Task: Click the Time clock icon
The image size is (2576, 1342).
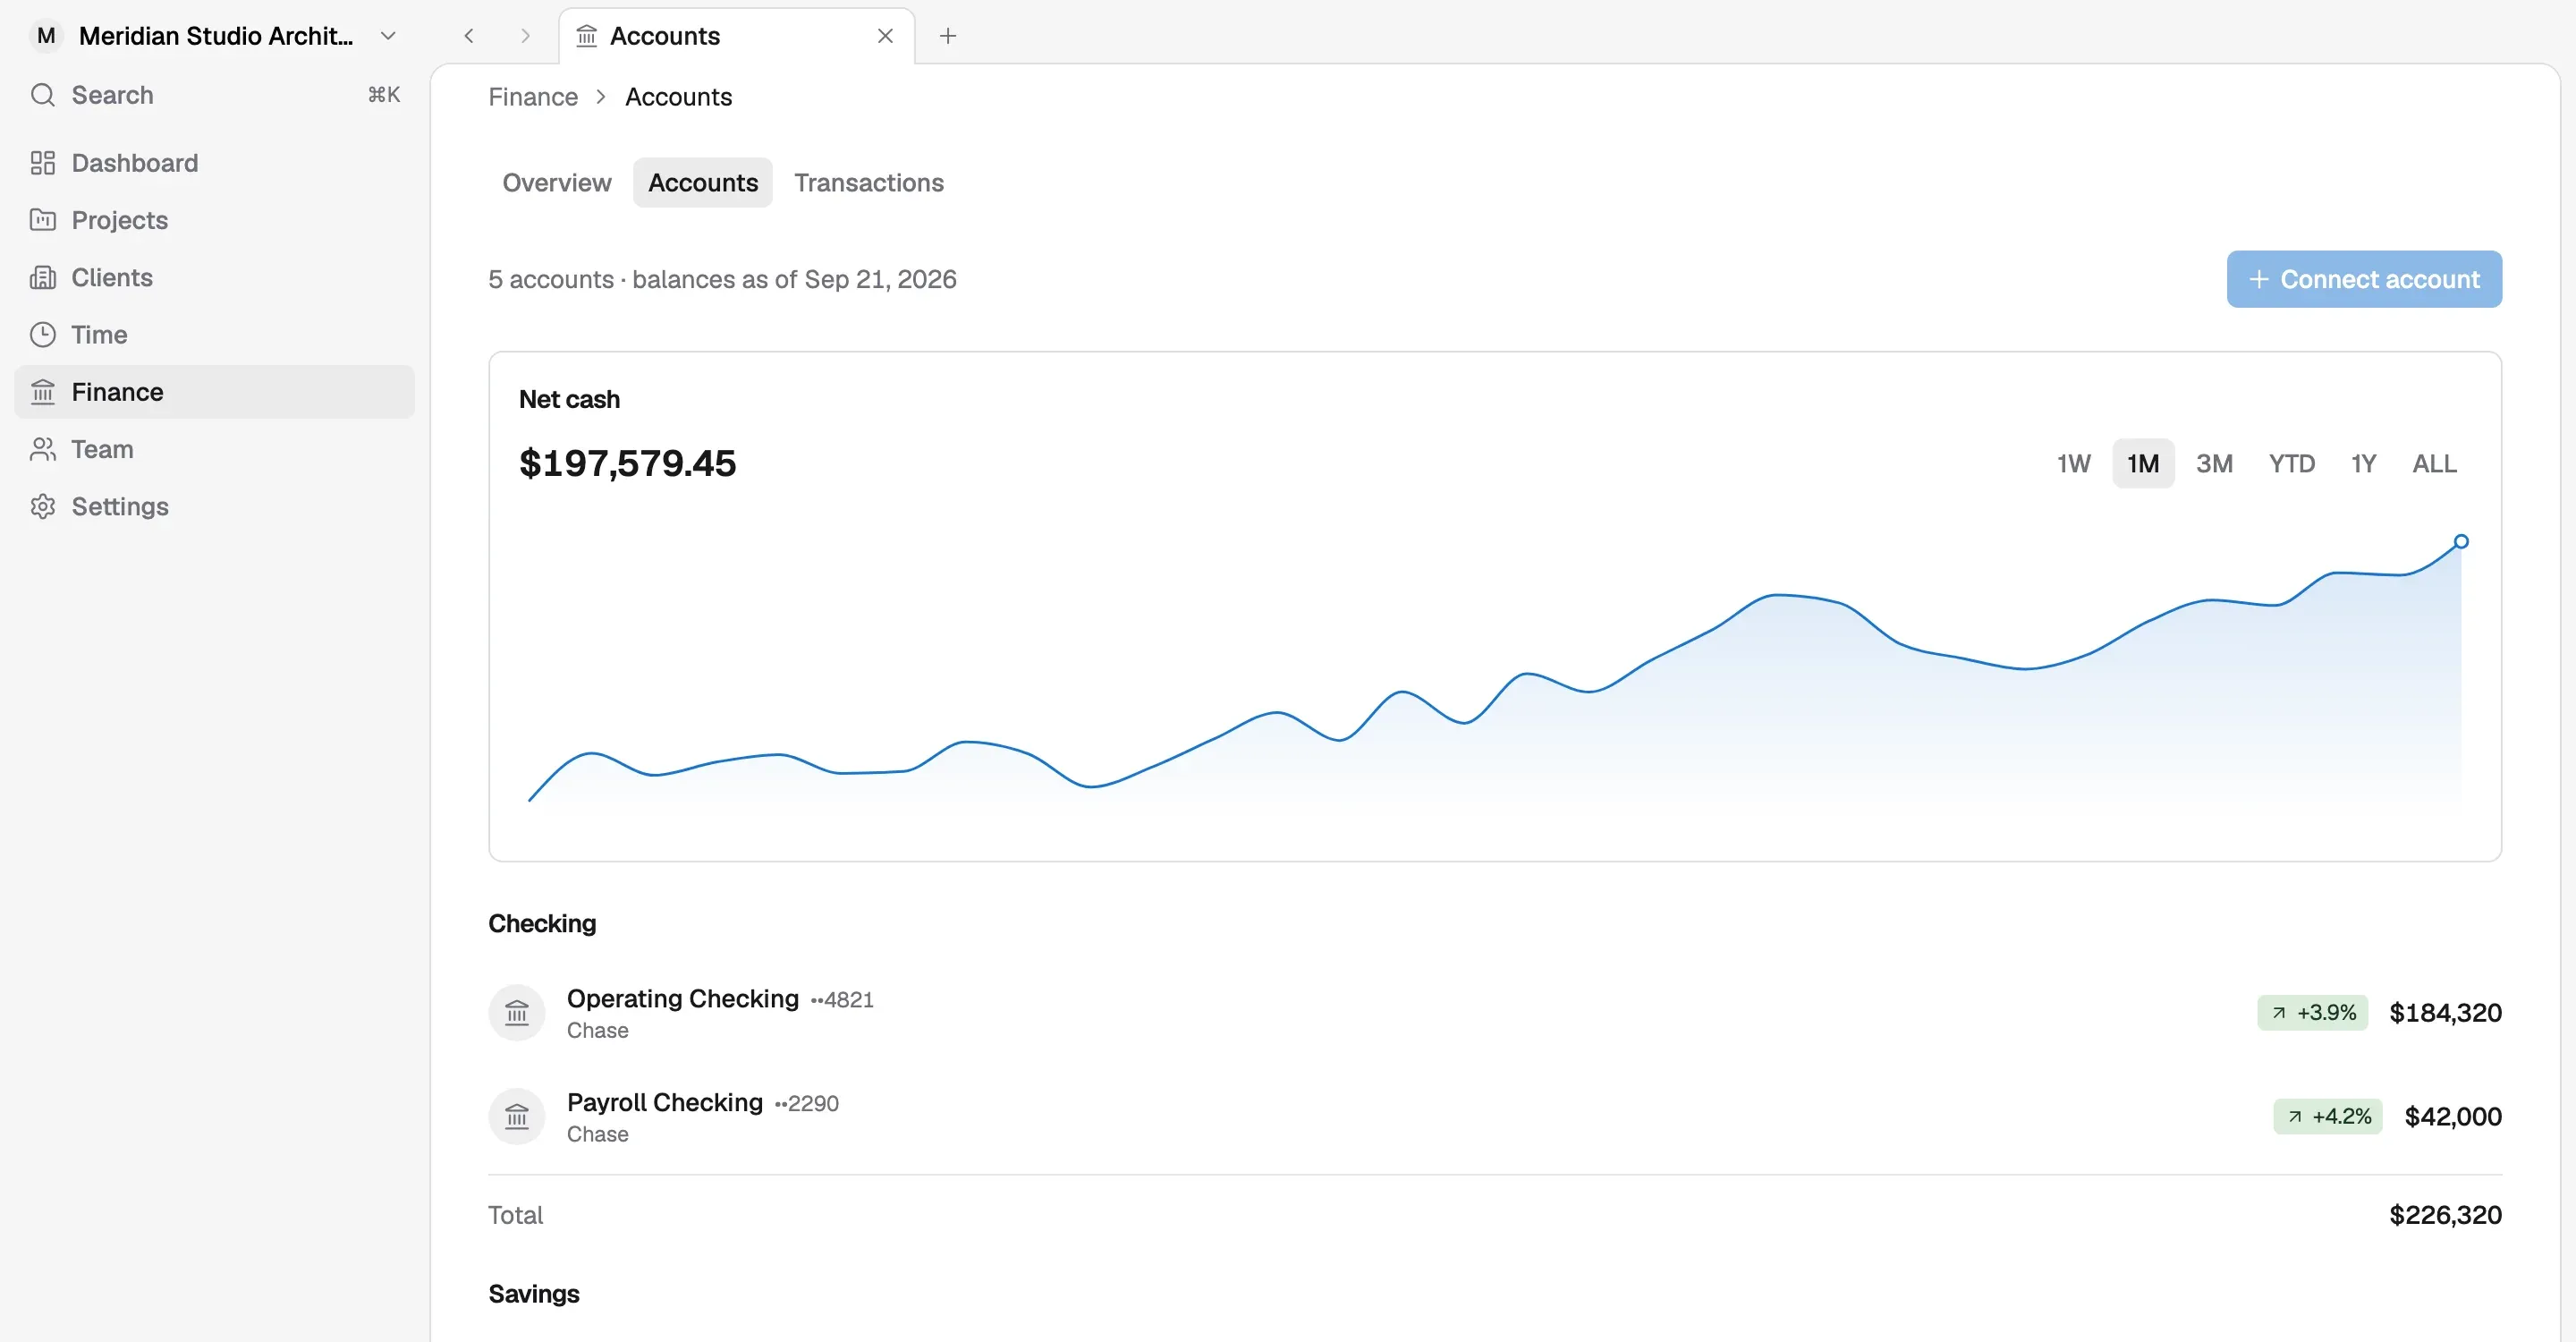Action: pyautogui.click(x=42, y=335)
